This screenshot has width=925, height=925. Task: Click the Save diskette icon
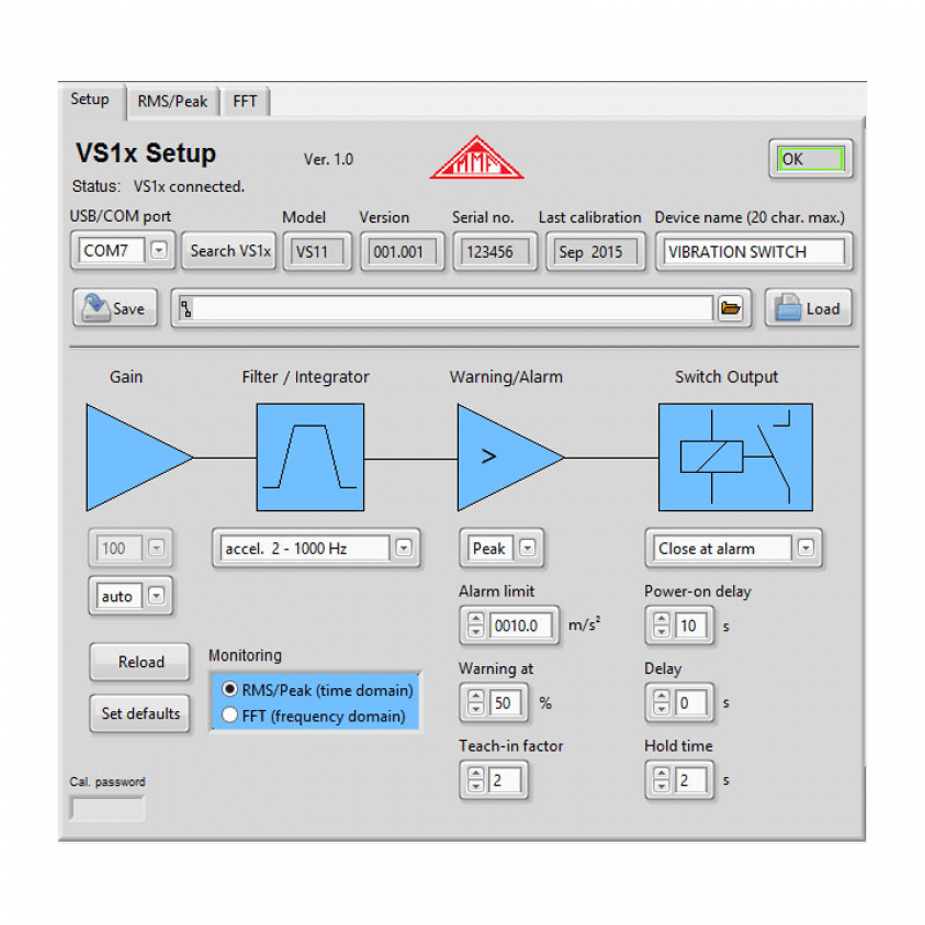(x=97, y=308)
